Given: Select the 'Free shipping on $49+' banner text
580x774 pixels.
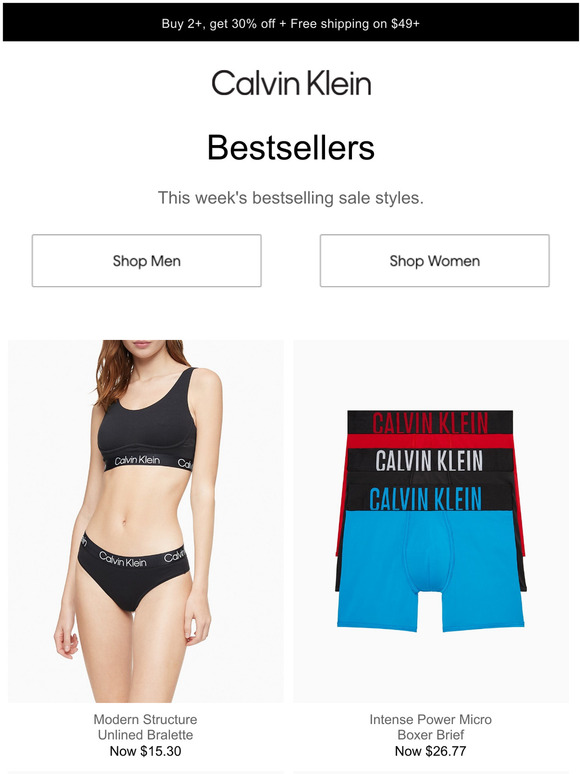Looking at the screenshot, I should (x=355, y=24).
